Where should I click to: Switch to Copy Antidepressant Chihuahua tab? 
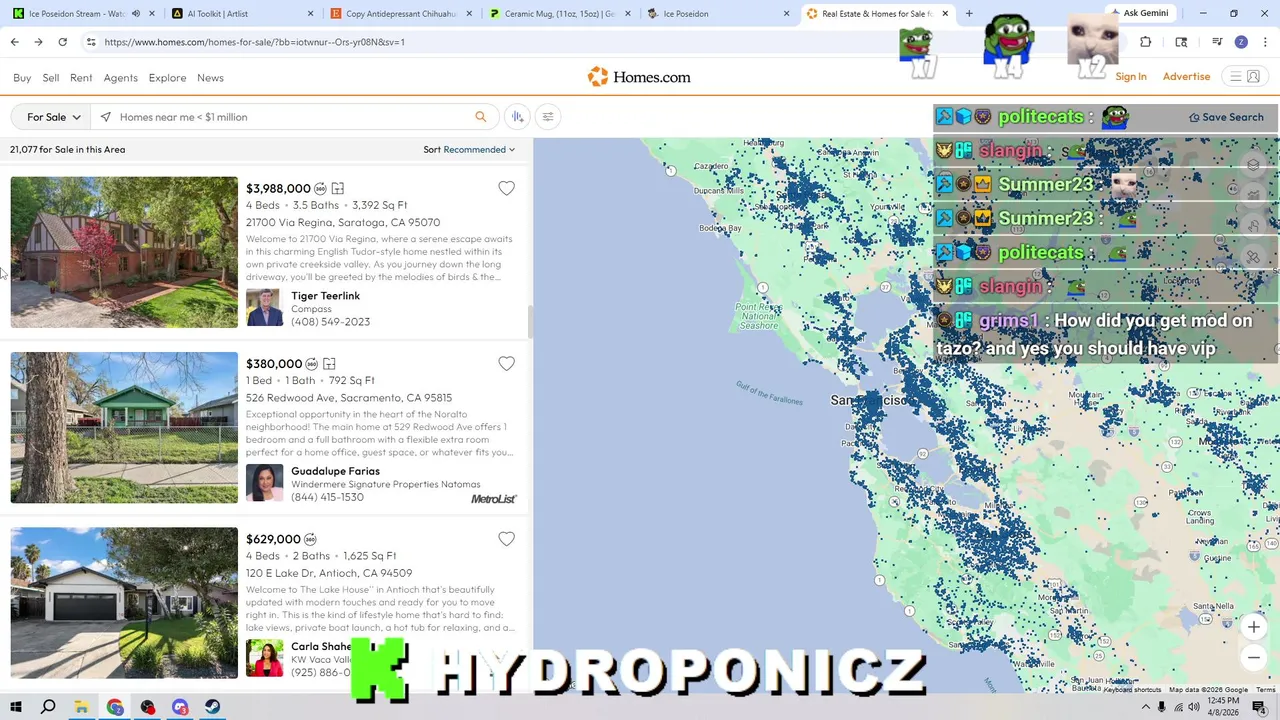pyautogui.click(x=400, y=13)
